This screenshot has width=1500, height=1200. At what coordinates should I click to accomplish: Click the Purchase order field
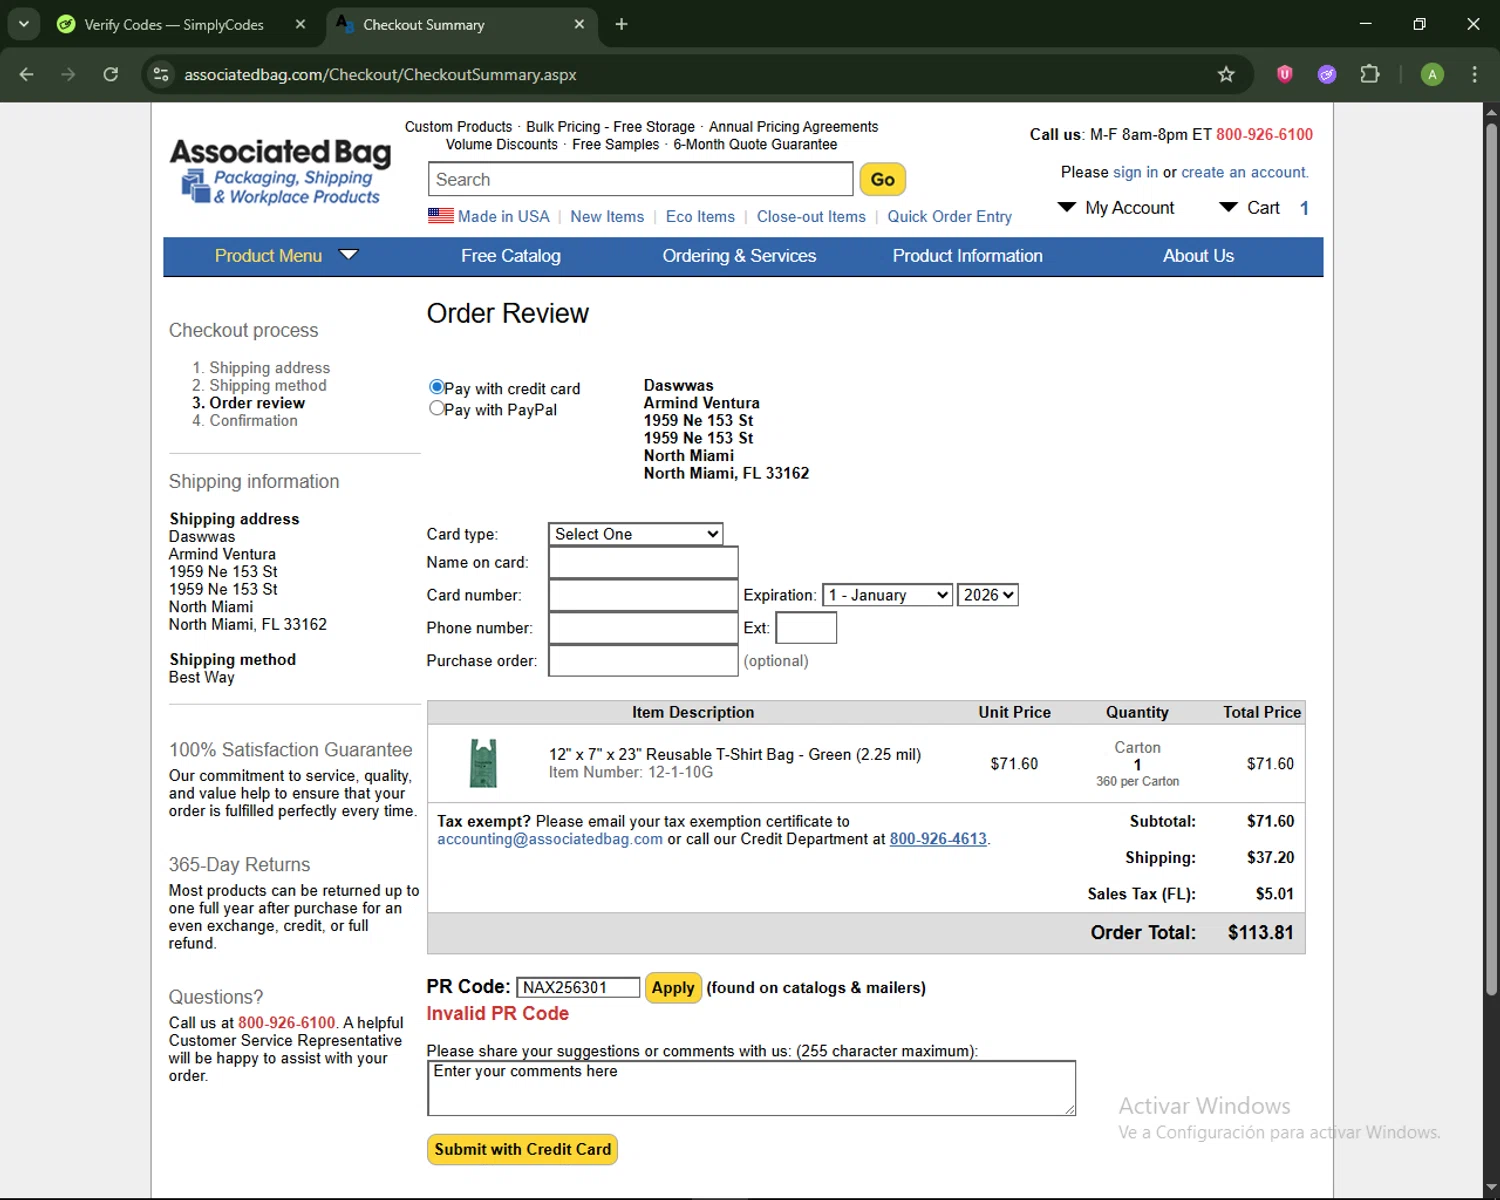[643, 661]
